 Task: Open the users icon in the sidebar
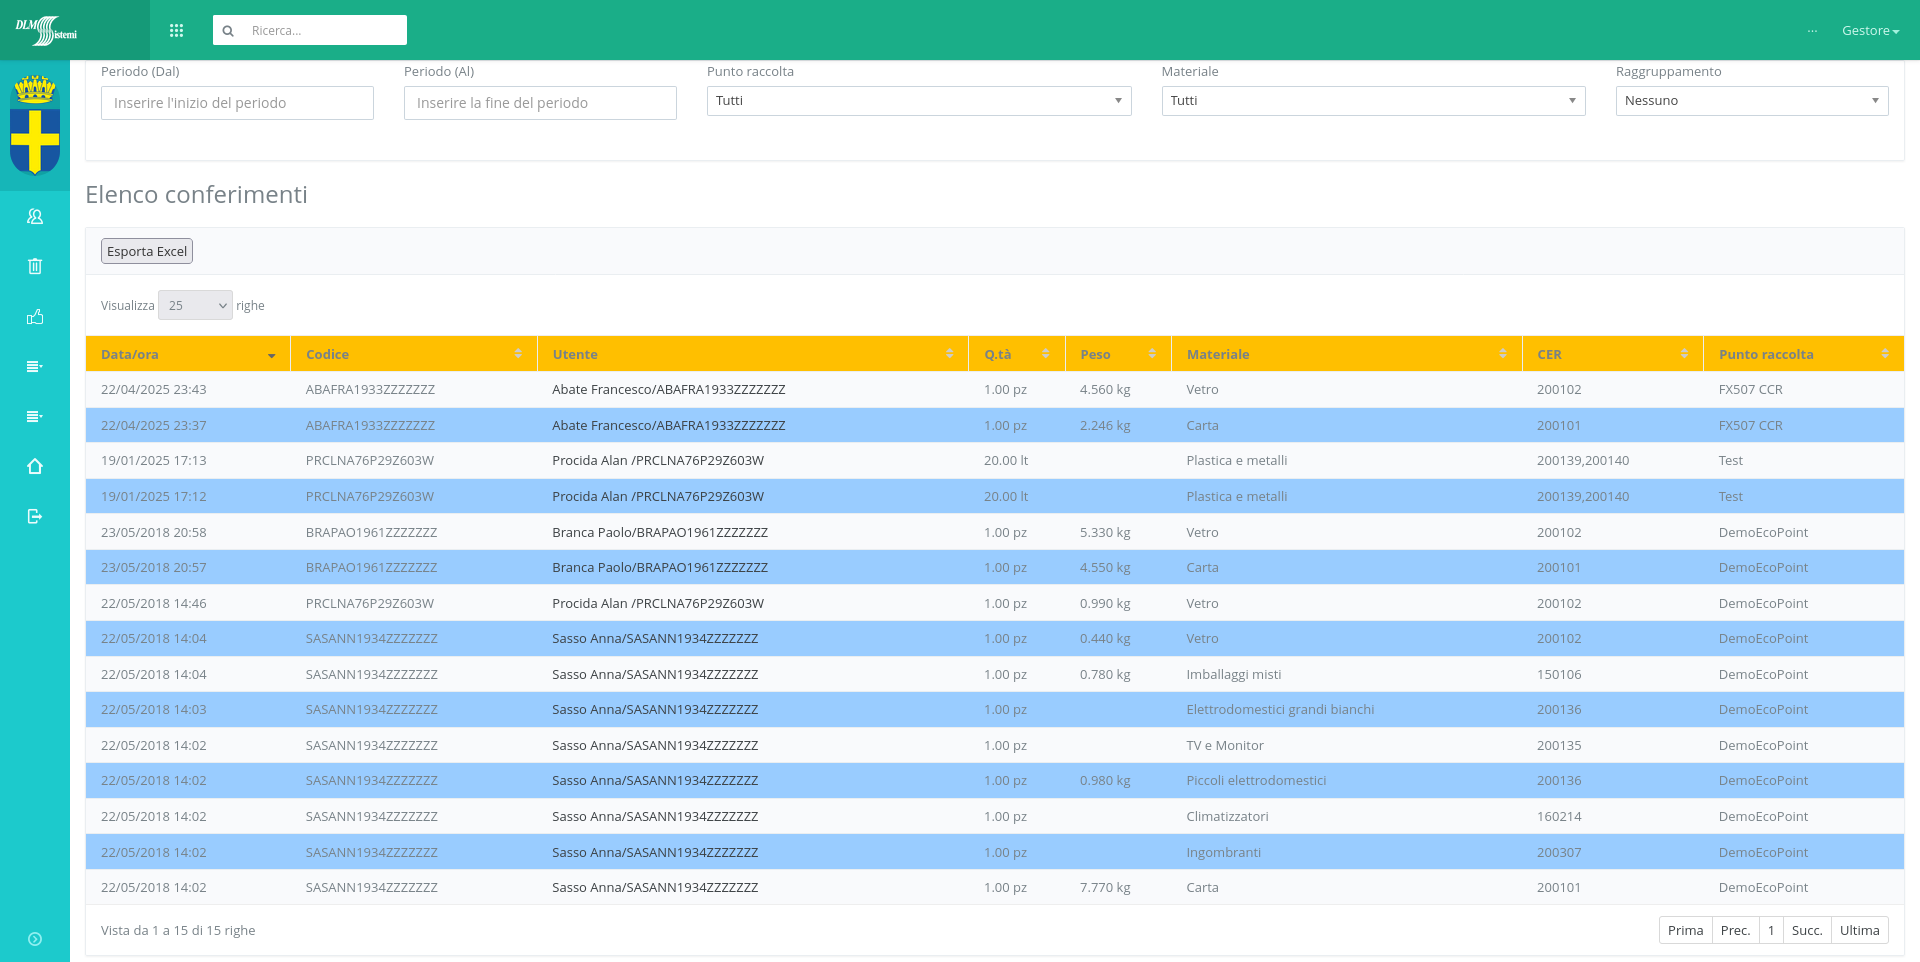[x=35, y=216]
